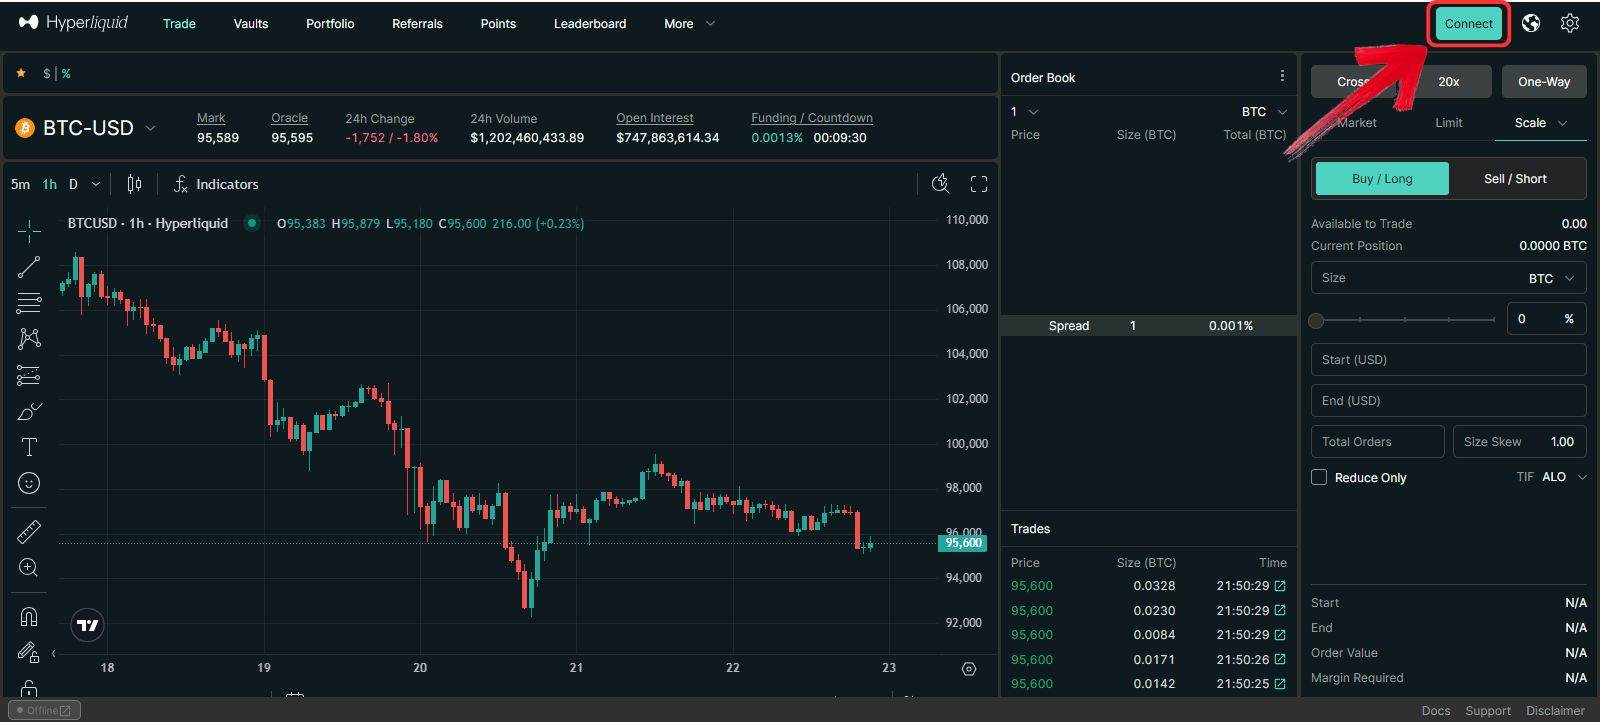1600x722 pixels.
Task: Open the Order Book three-dot menu
Action: 1282,76
